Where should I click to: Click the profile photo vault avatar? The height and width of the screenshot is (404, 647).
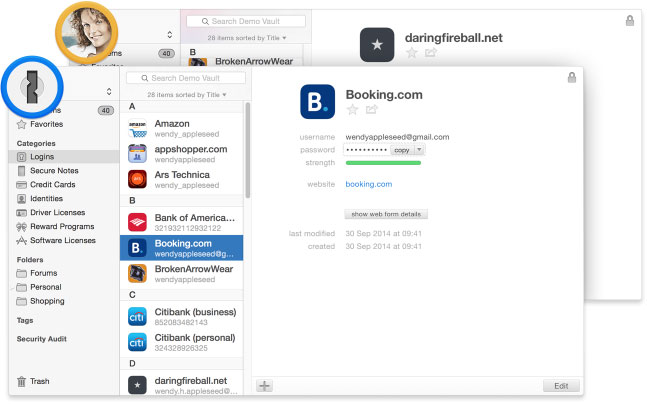pos(87,33)
